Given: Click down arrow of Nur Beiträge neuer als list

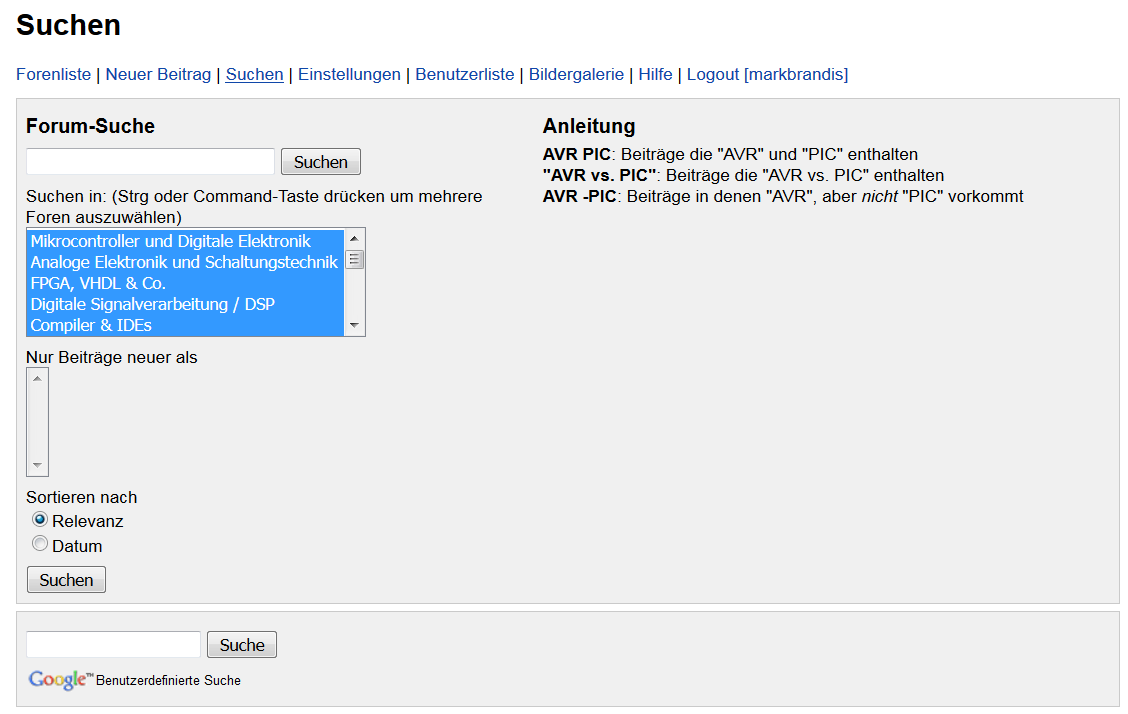Looking at the screenshot, I should (x=37, y=465).
